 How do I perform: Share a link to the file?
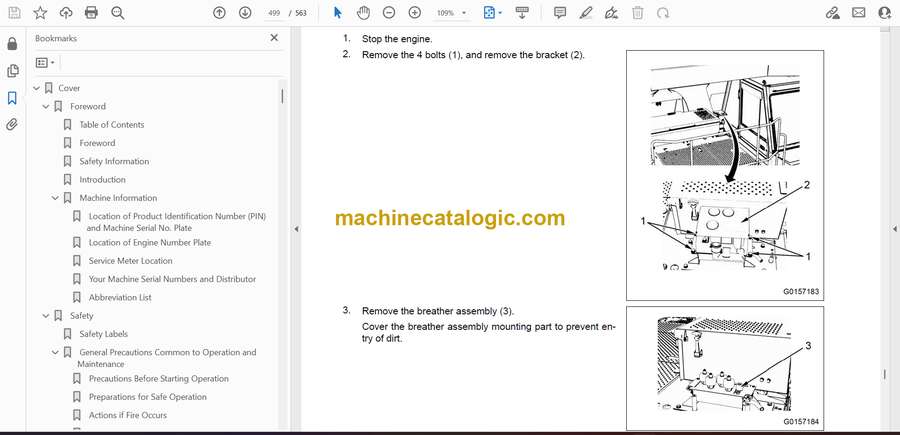(x=833, y=13)
